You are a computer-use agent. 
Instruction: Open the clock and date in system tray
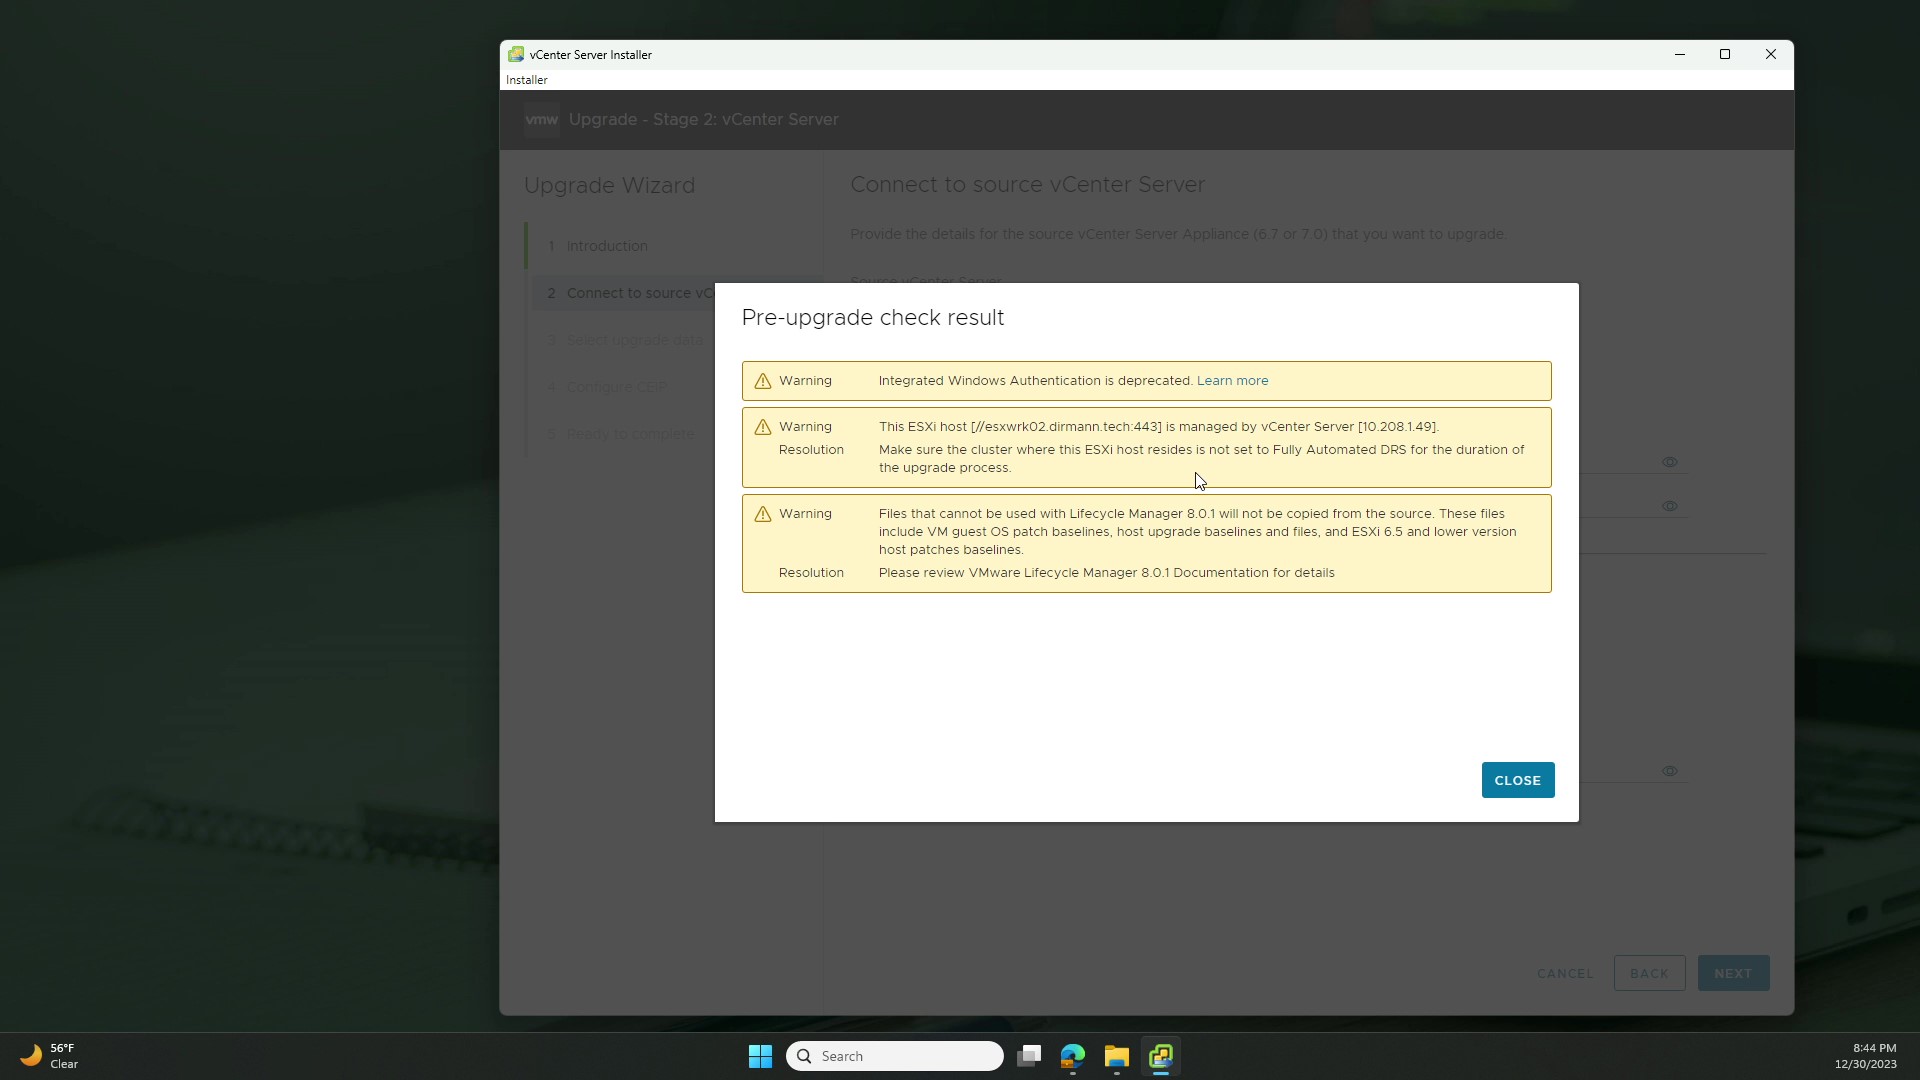(x=1865, y=1056)
